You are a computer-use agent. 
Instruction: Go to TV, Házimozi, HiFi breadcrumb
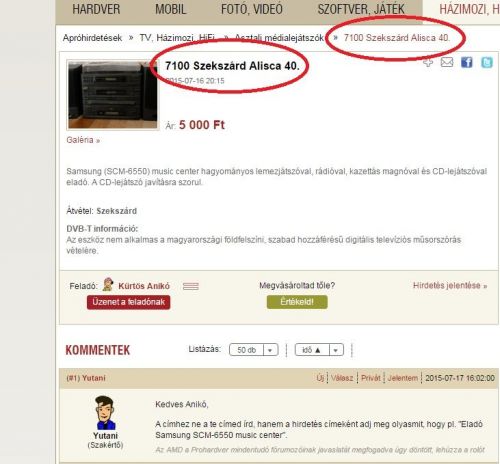click(x=177, y=38)
